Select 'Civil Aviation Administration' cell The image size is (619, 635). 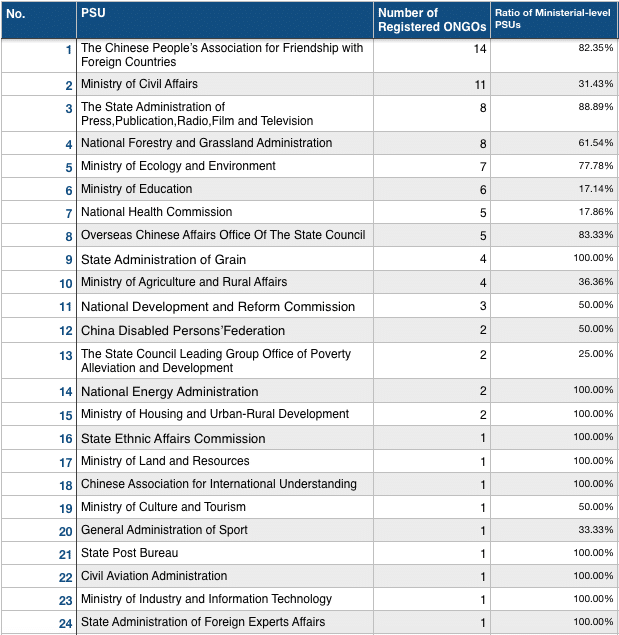pos(225,576)
